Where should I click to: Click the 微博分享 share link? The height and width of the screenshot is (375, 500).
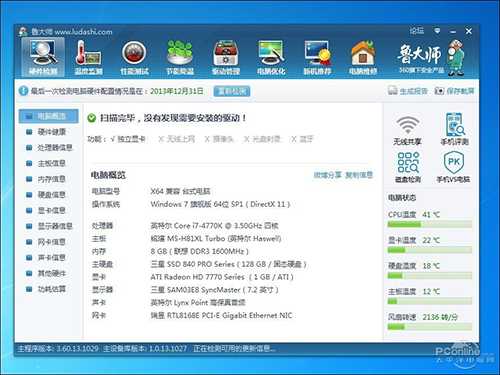click(x=328, y=175)
